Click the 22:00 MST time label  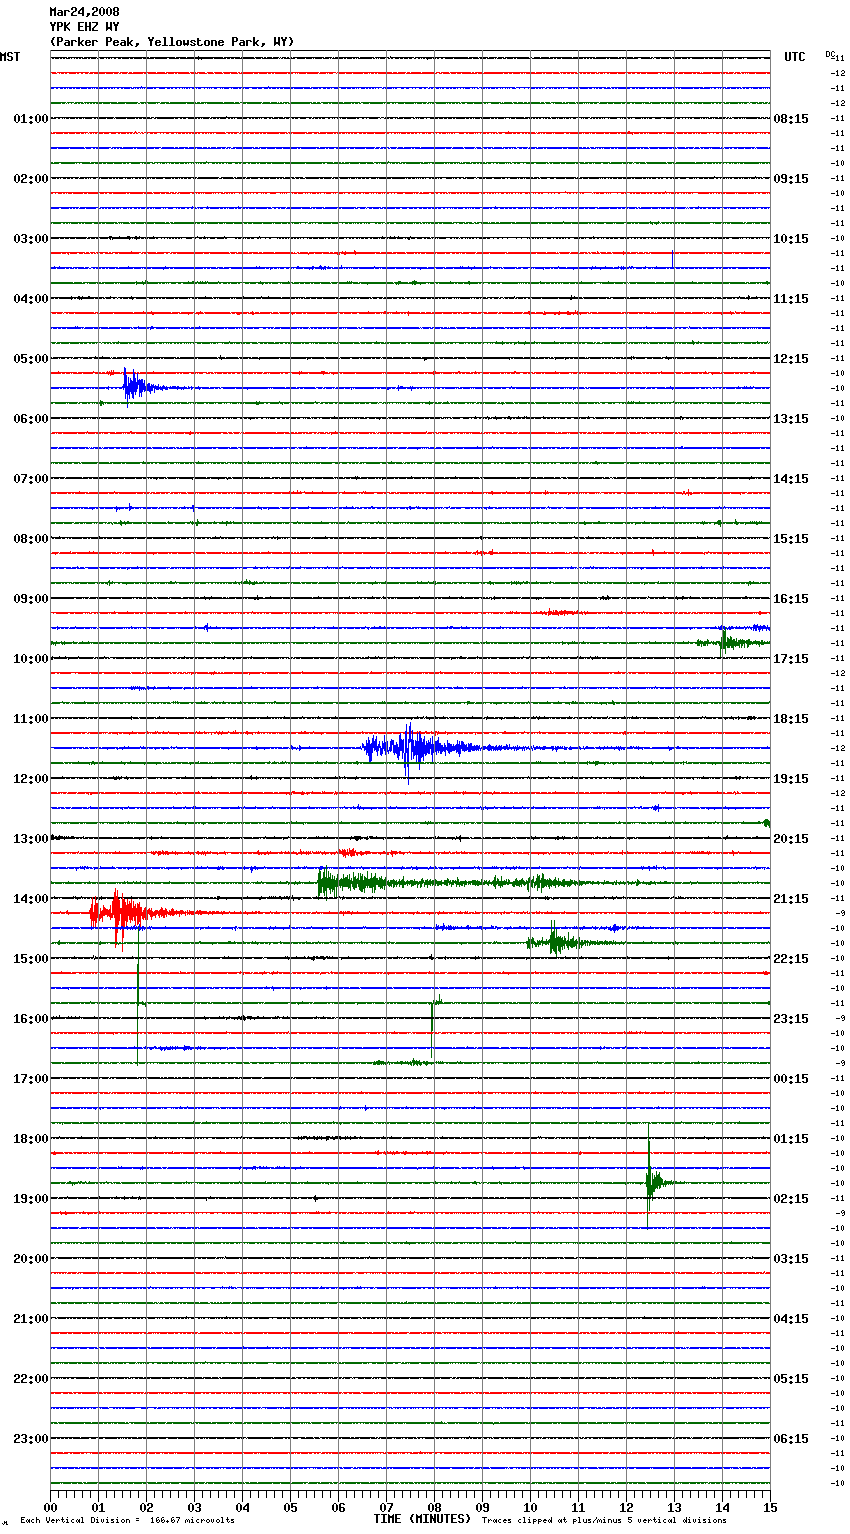pos(31,1379)
